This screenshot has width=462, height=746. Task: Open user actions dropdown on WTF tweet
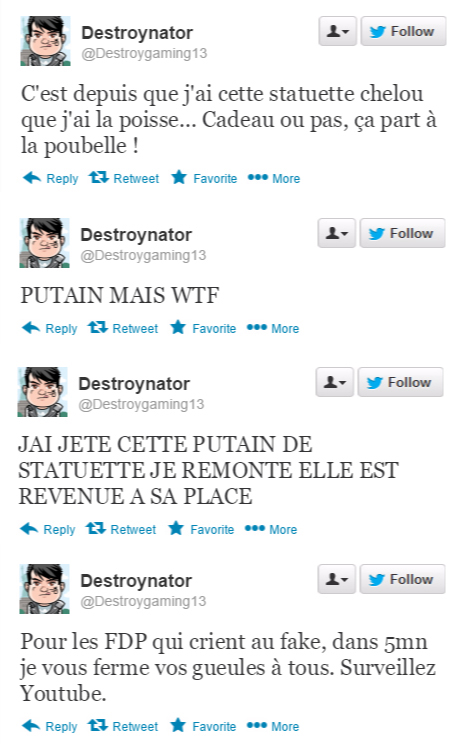pyautogui.click(x=337, y=233)
